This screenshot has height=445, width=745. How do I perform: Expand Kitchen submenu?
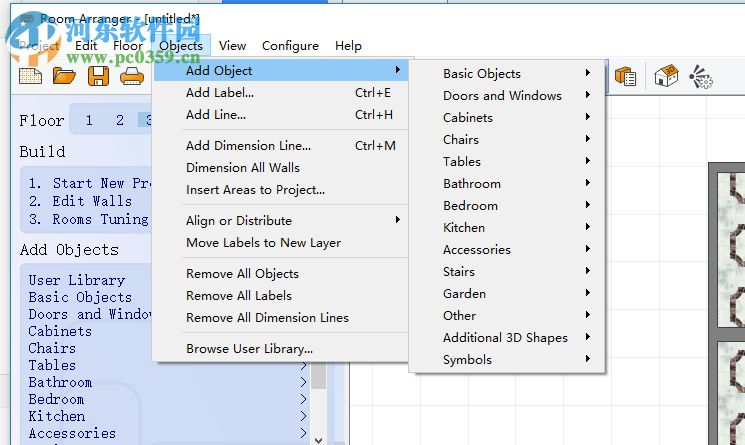[x=507, y=227]
